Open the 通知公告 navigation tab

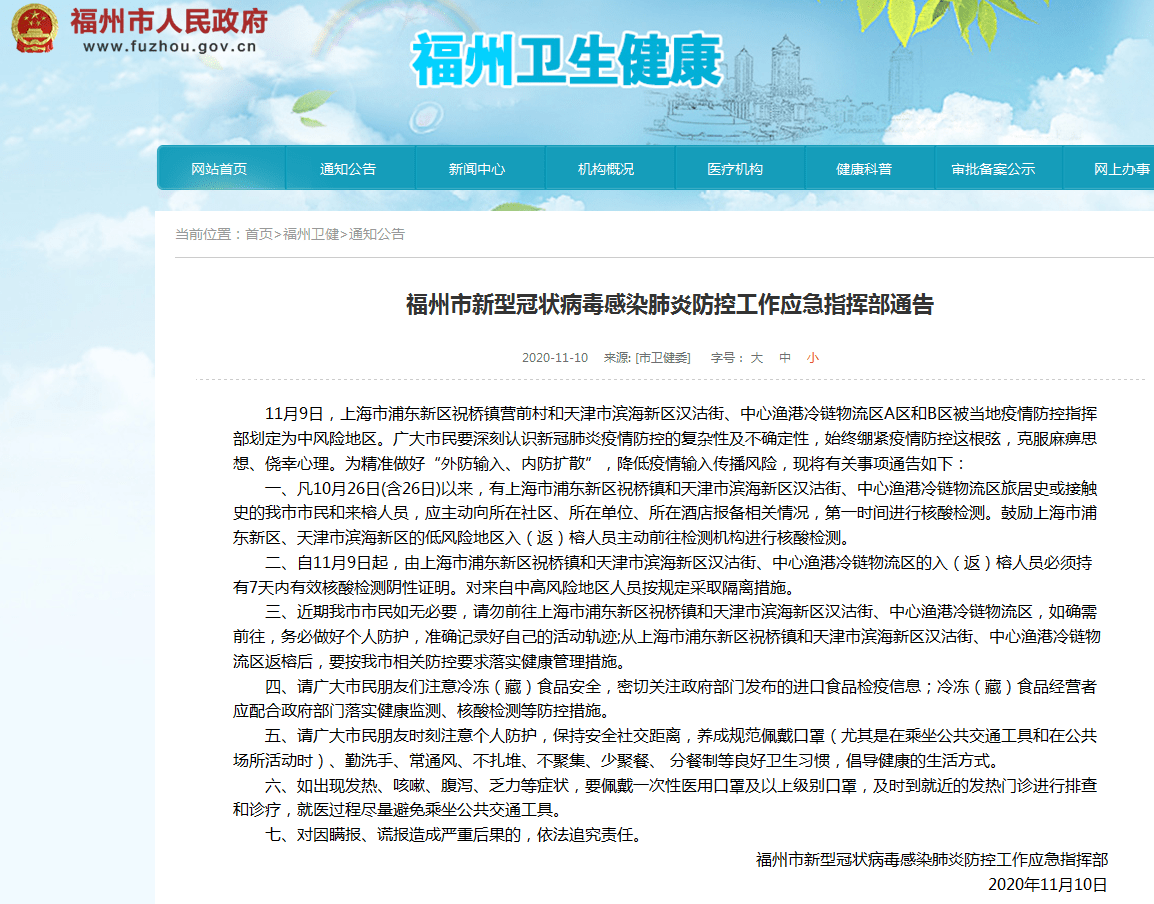point(348,169)
